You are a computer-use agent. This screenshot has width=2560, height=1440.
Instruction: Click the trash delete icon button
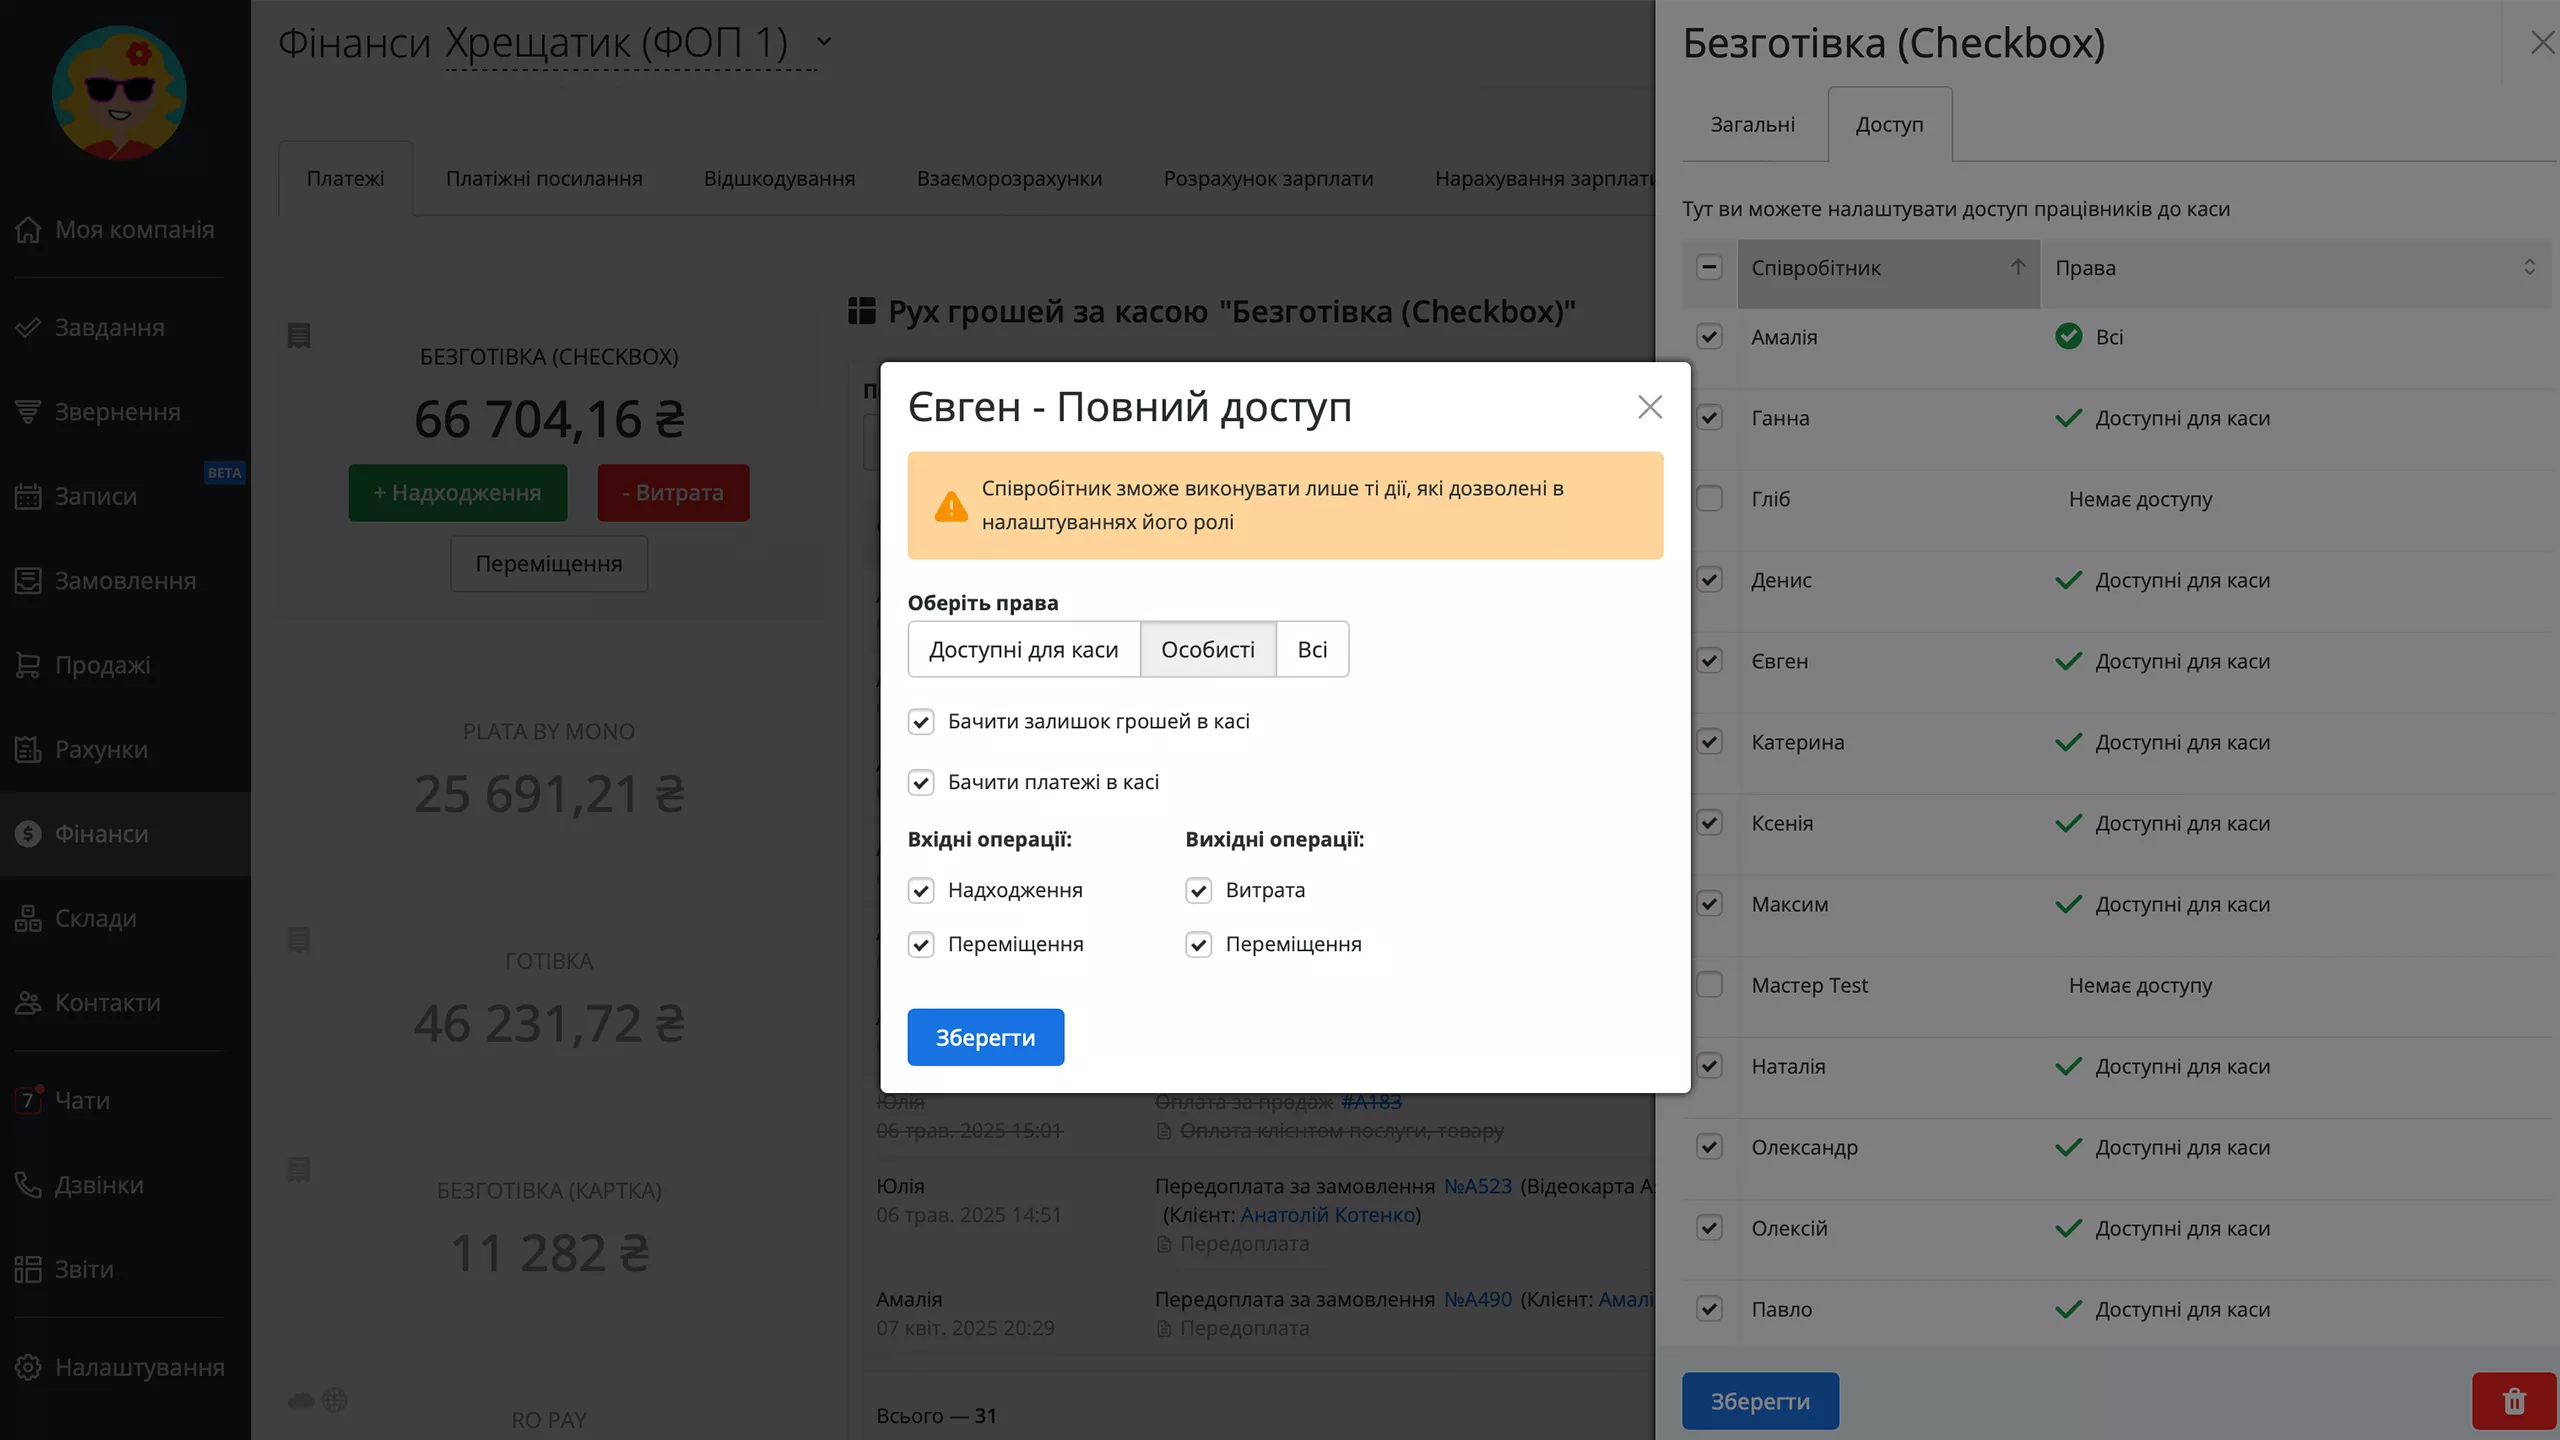pos(2513,1401)
